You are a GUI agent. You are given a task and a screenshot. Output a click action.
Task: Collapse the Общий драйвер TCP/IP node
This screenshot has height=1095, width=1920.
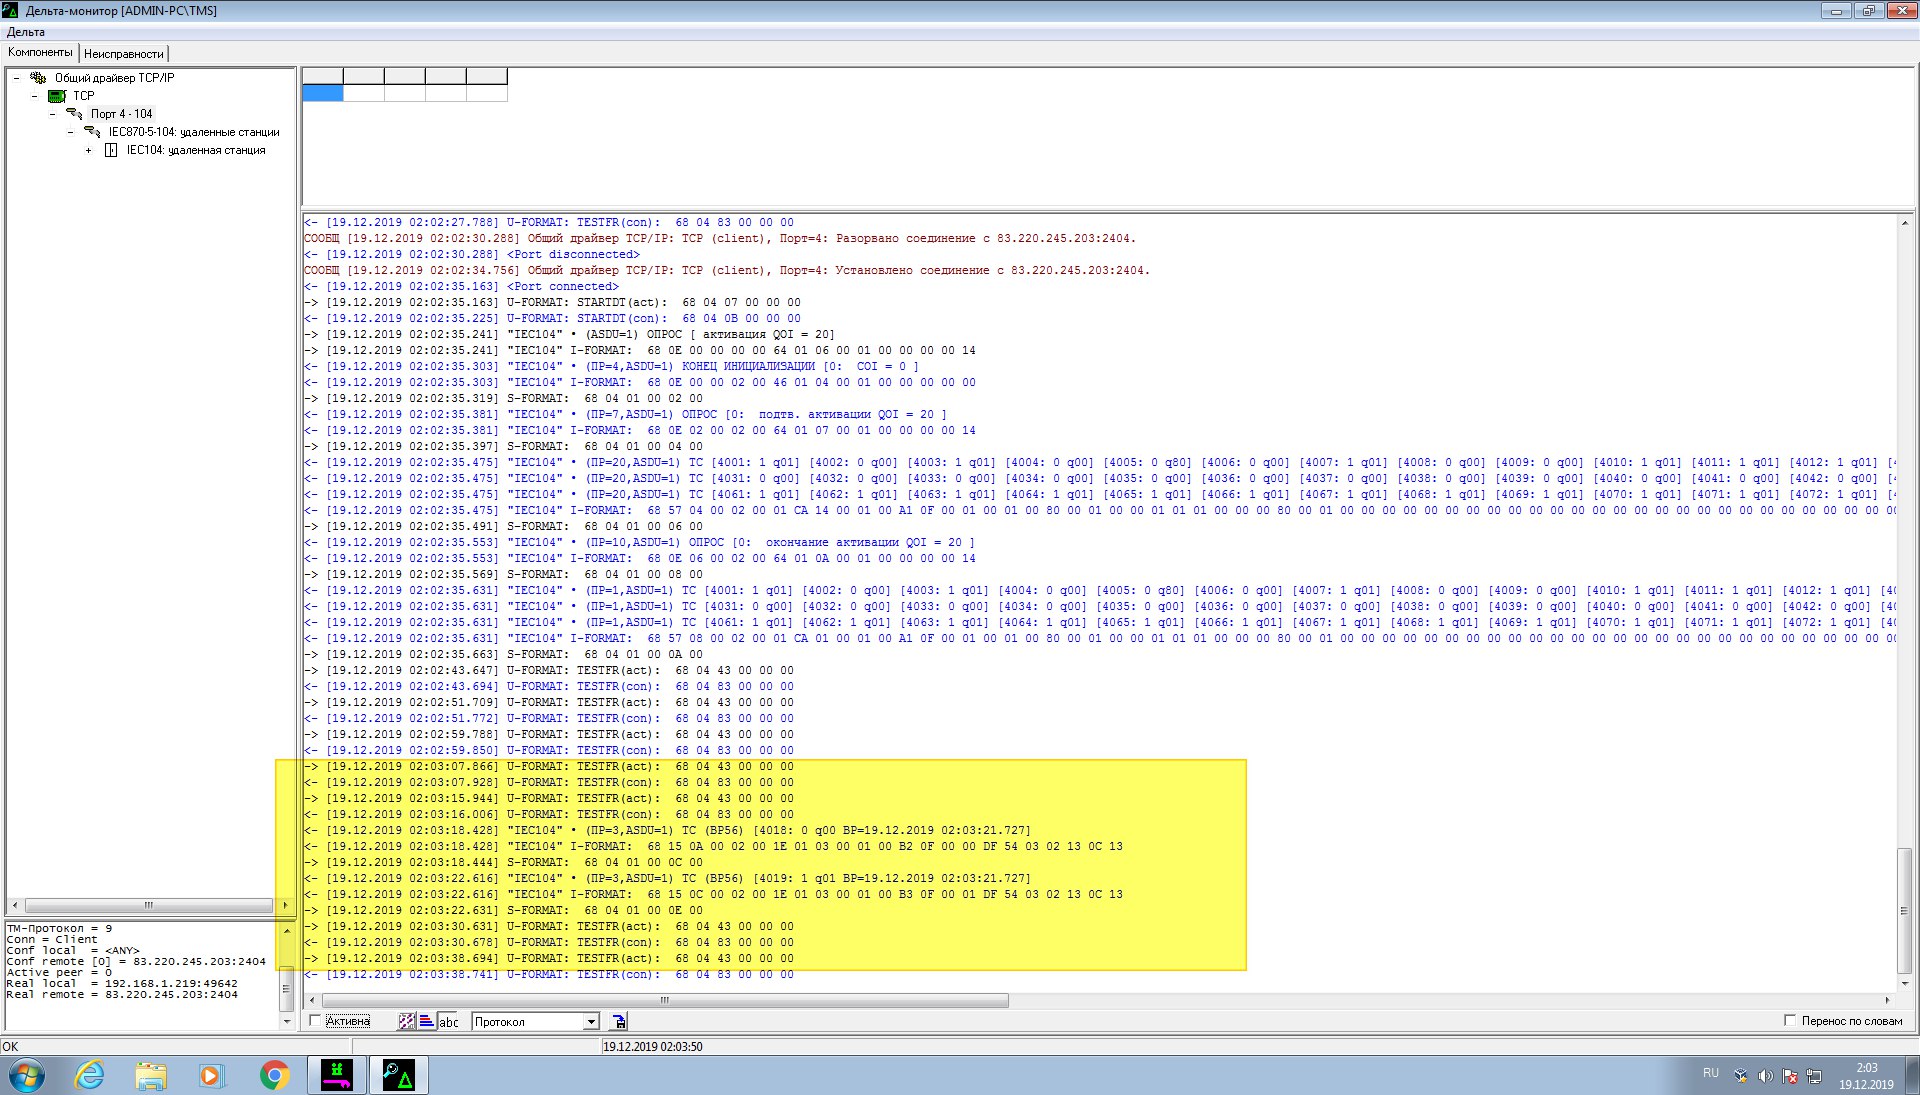[x=16, y=78]
